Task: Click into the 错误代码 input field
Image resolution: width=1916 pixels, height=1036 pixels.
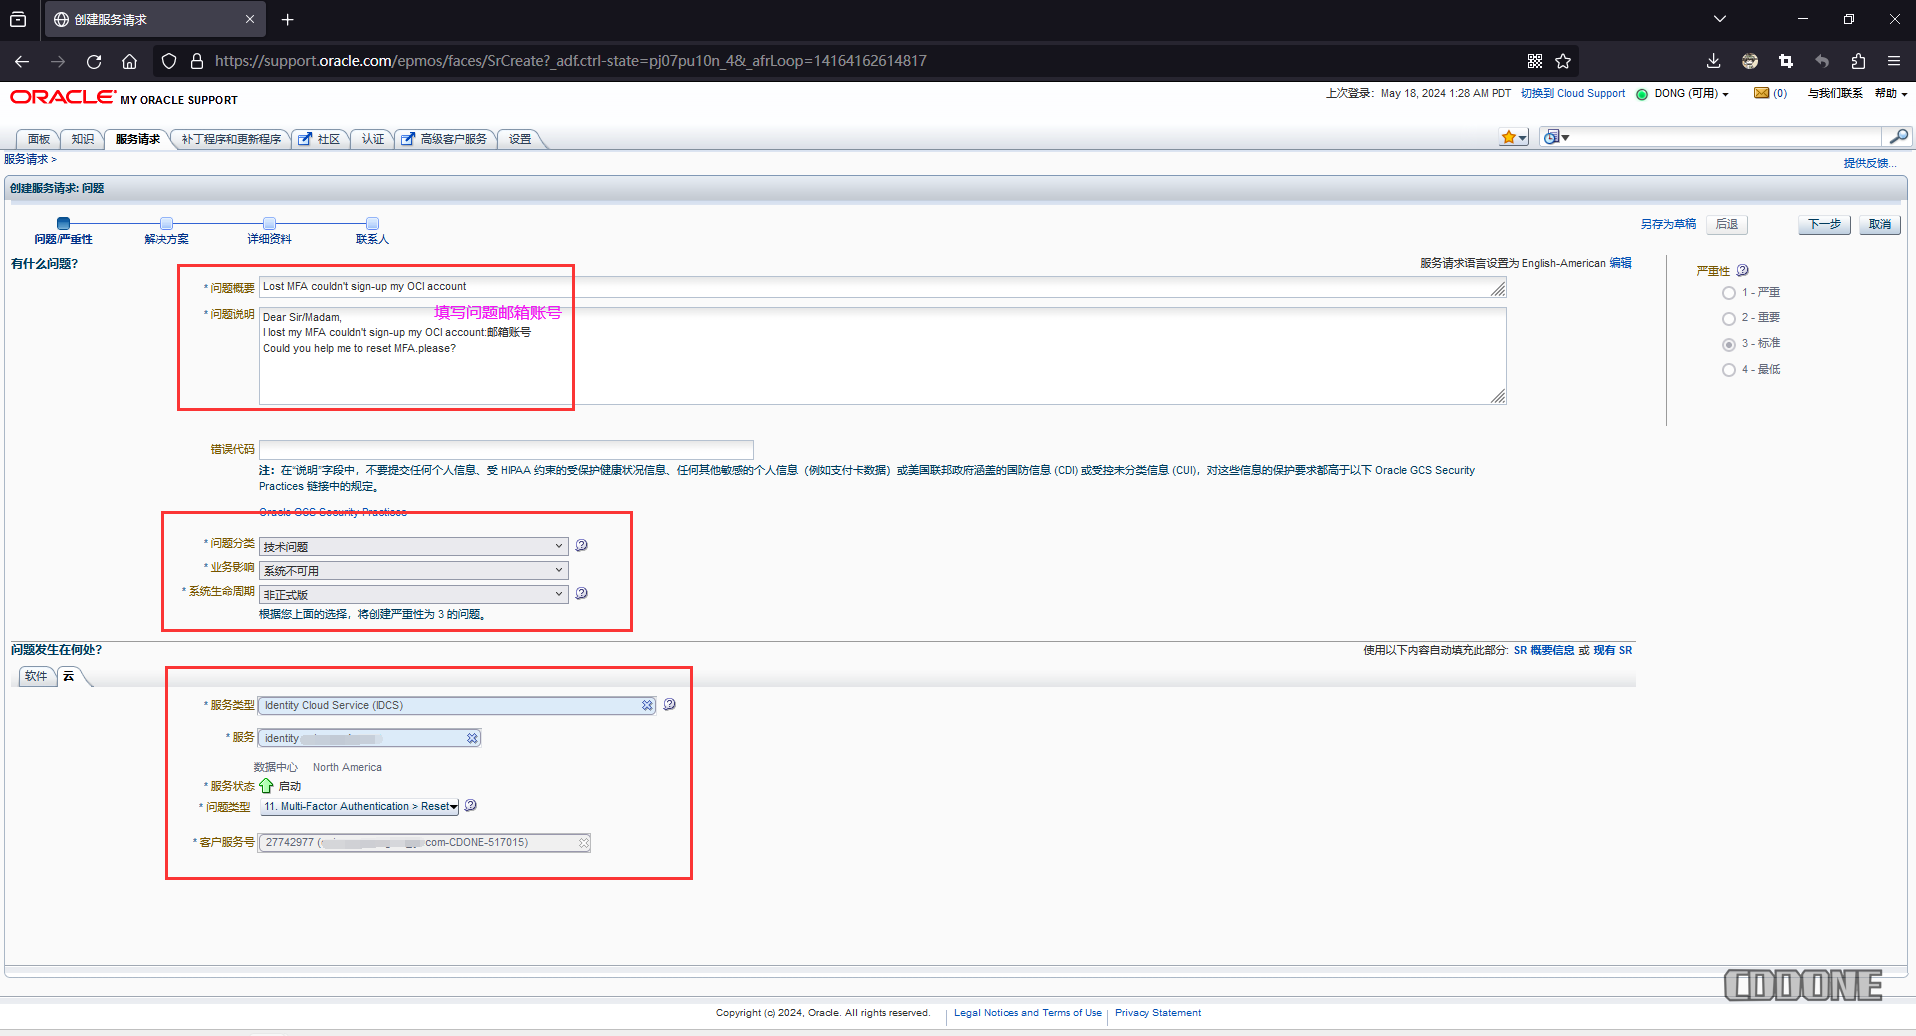Action: tap(506, 450)
